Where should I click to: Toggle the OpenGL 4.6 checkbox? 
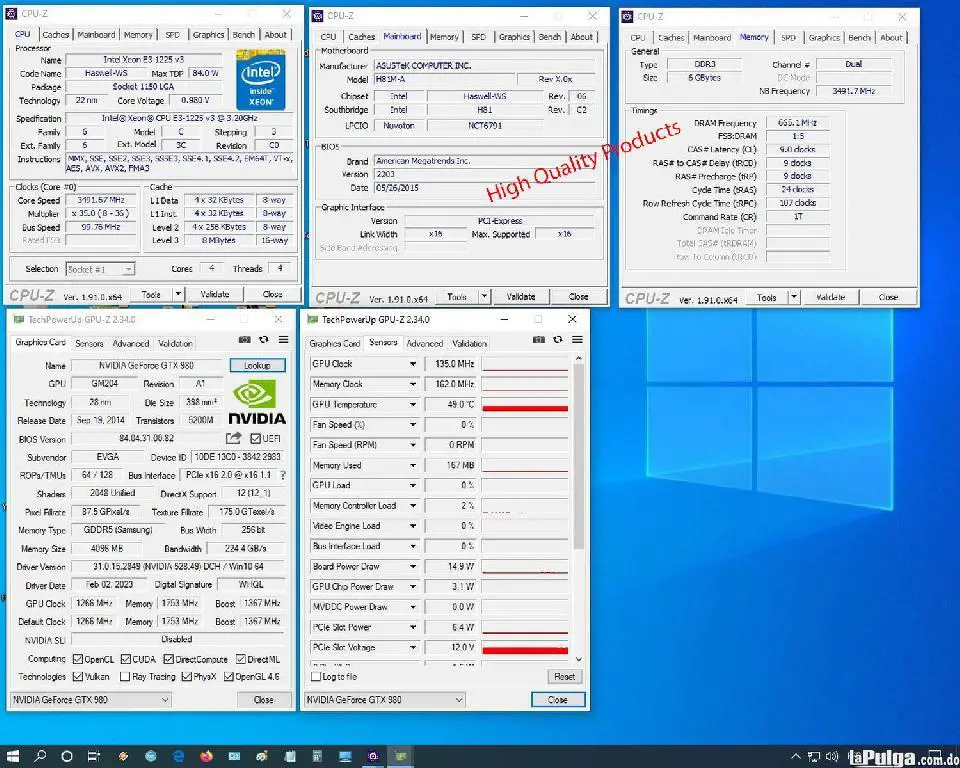(229, 677)
